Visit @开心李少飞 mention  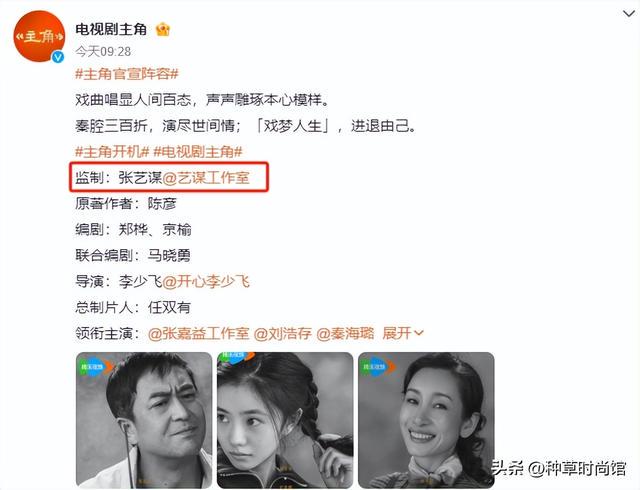pyautogui.click(x=206, y=281)
